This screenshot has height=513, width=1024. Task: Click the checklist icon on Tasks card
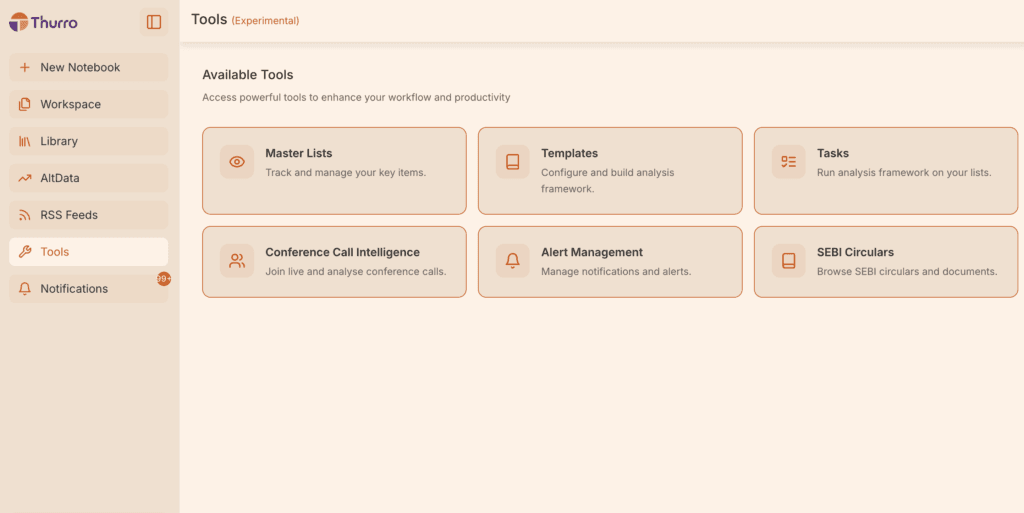coord(789,162)
